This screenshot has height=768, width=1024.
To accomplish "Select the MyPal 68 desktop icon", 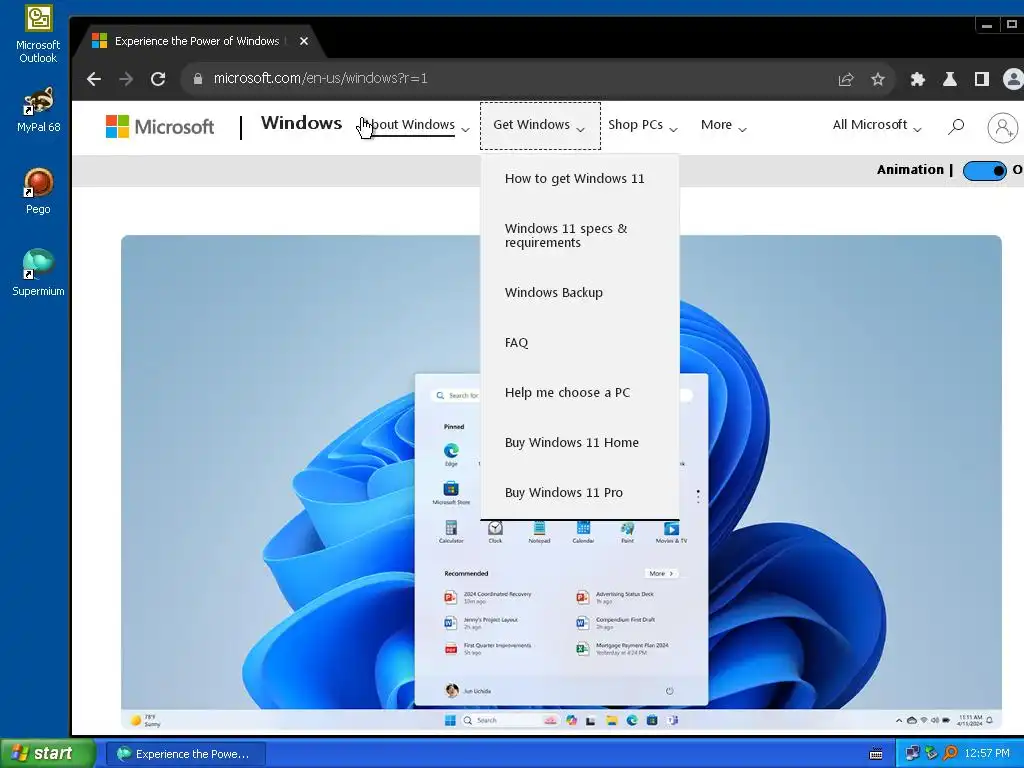I will pyautogui.click(x=38, y=110).
